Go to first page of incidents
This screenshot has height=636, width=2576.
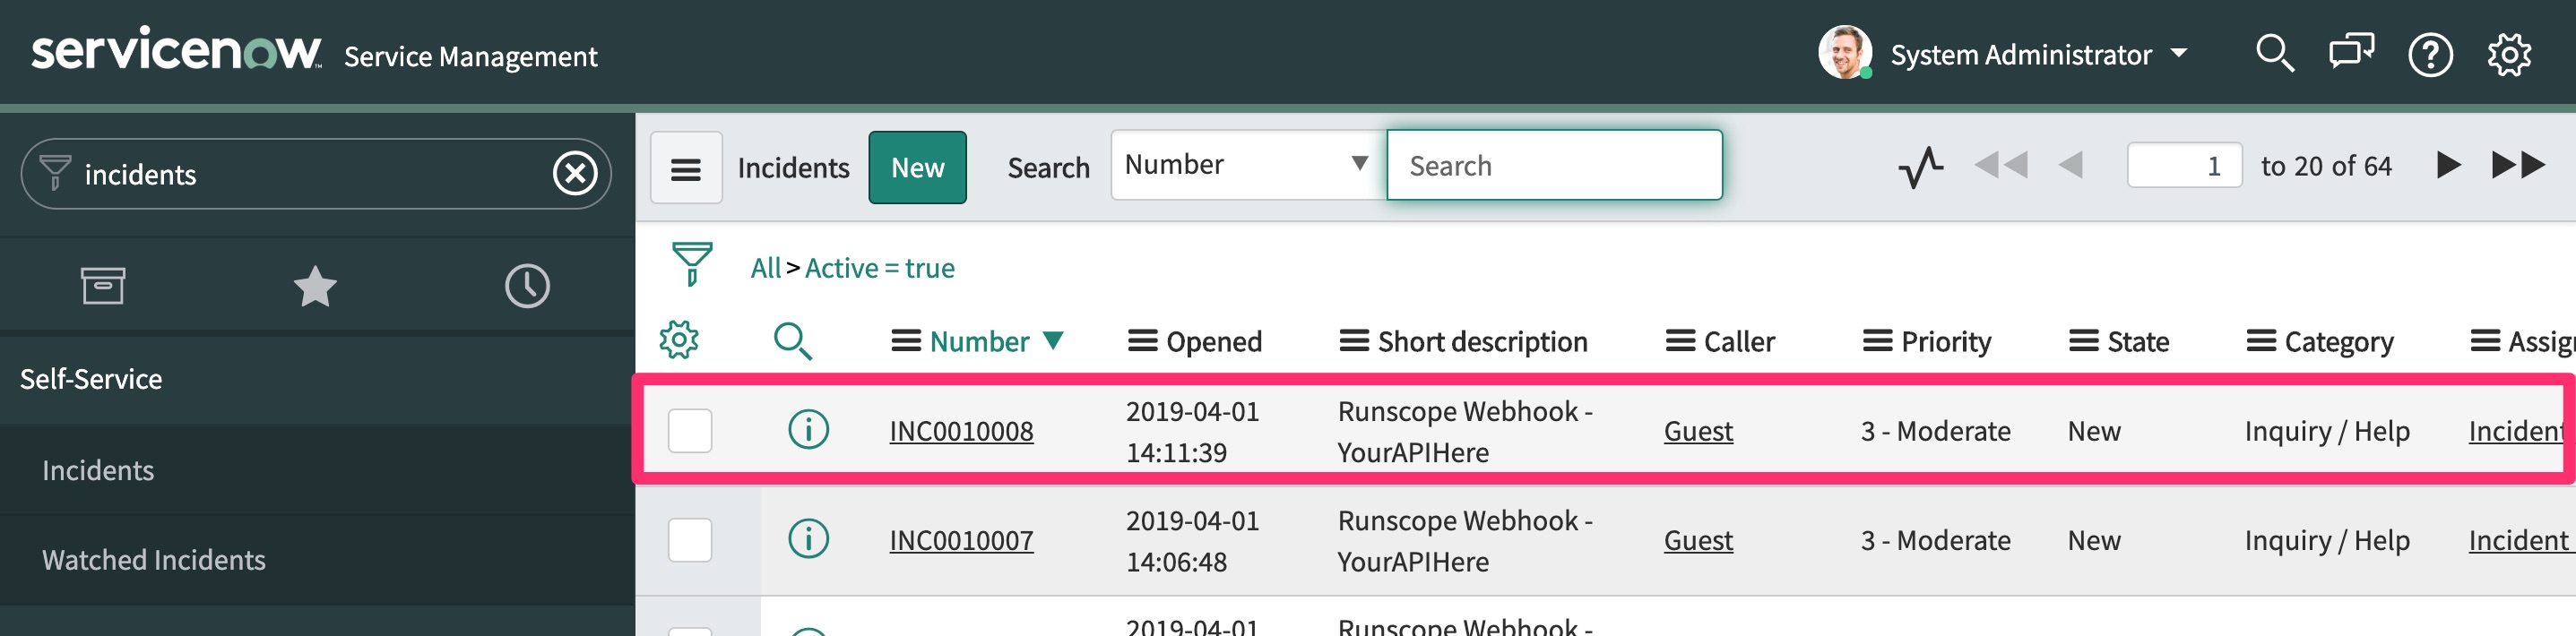(2001, 165)
